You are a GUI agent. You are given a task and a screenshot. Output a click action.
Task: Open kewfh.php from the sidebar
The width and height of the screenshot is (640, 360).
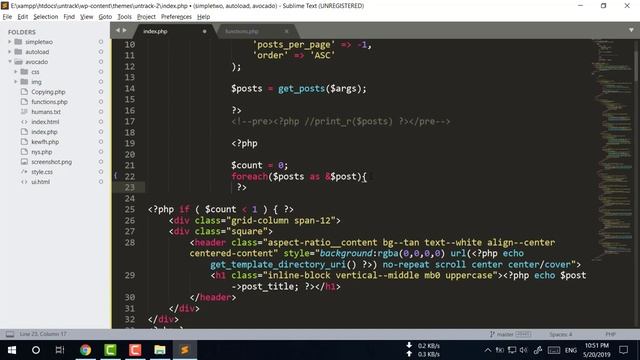[45, 142]
